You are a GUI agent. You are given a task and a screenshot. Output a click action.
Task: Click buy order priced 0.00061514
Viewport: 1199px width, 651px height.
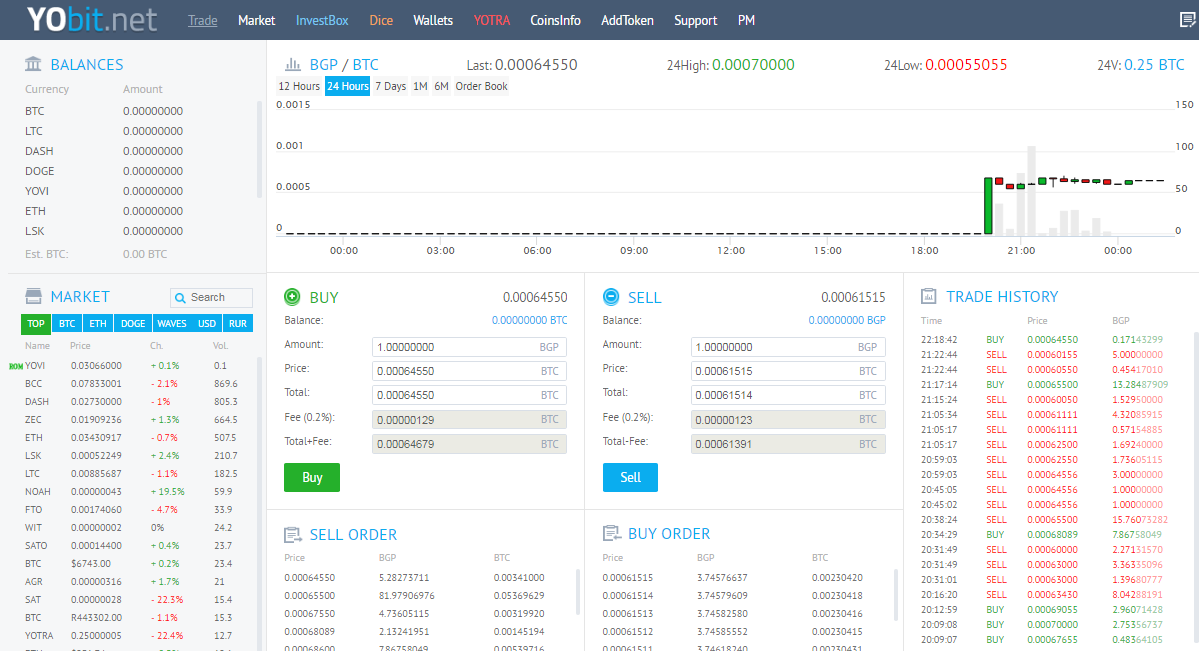tap(745, 596)
